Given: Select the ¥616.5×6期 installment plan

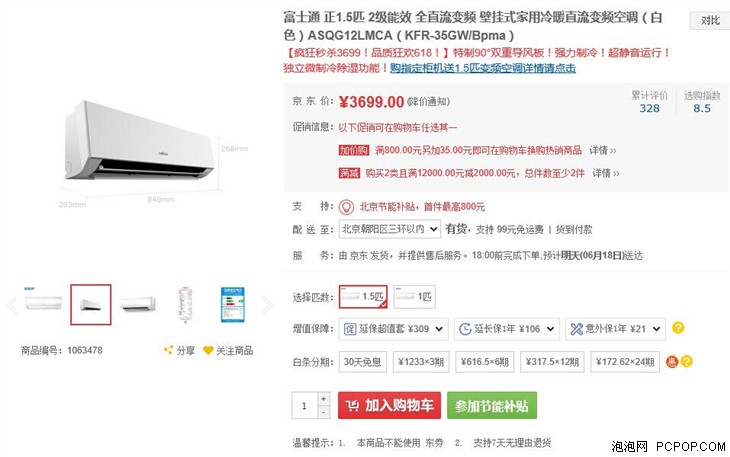Looking at the screenshot, I should [484, 362].
